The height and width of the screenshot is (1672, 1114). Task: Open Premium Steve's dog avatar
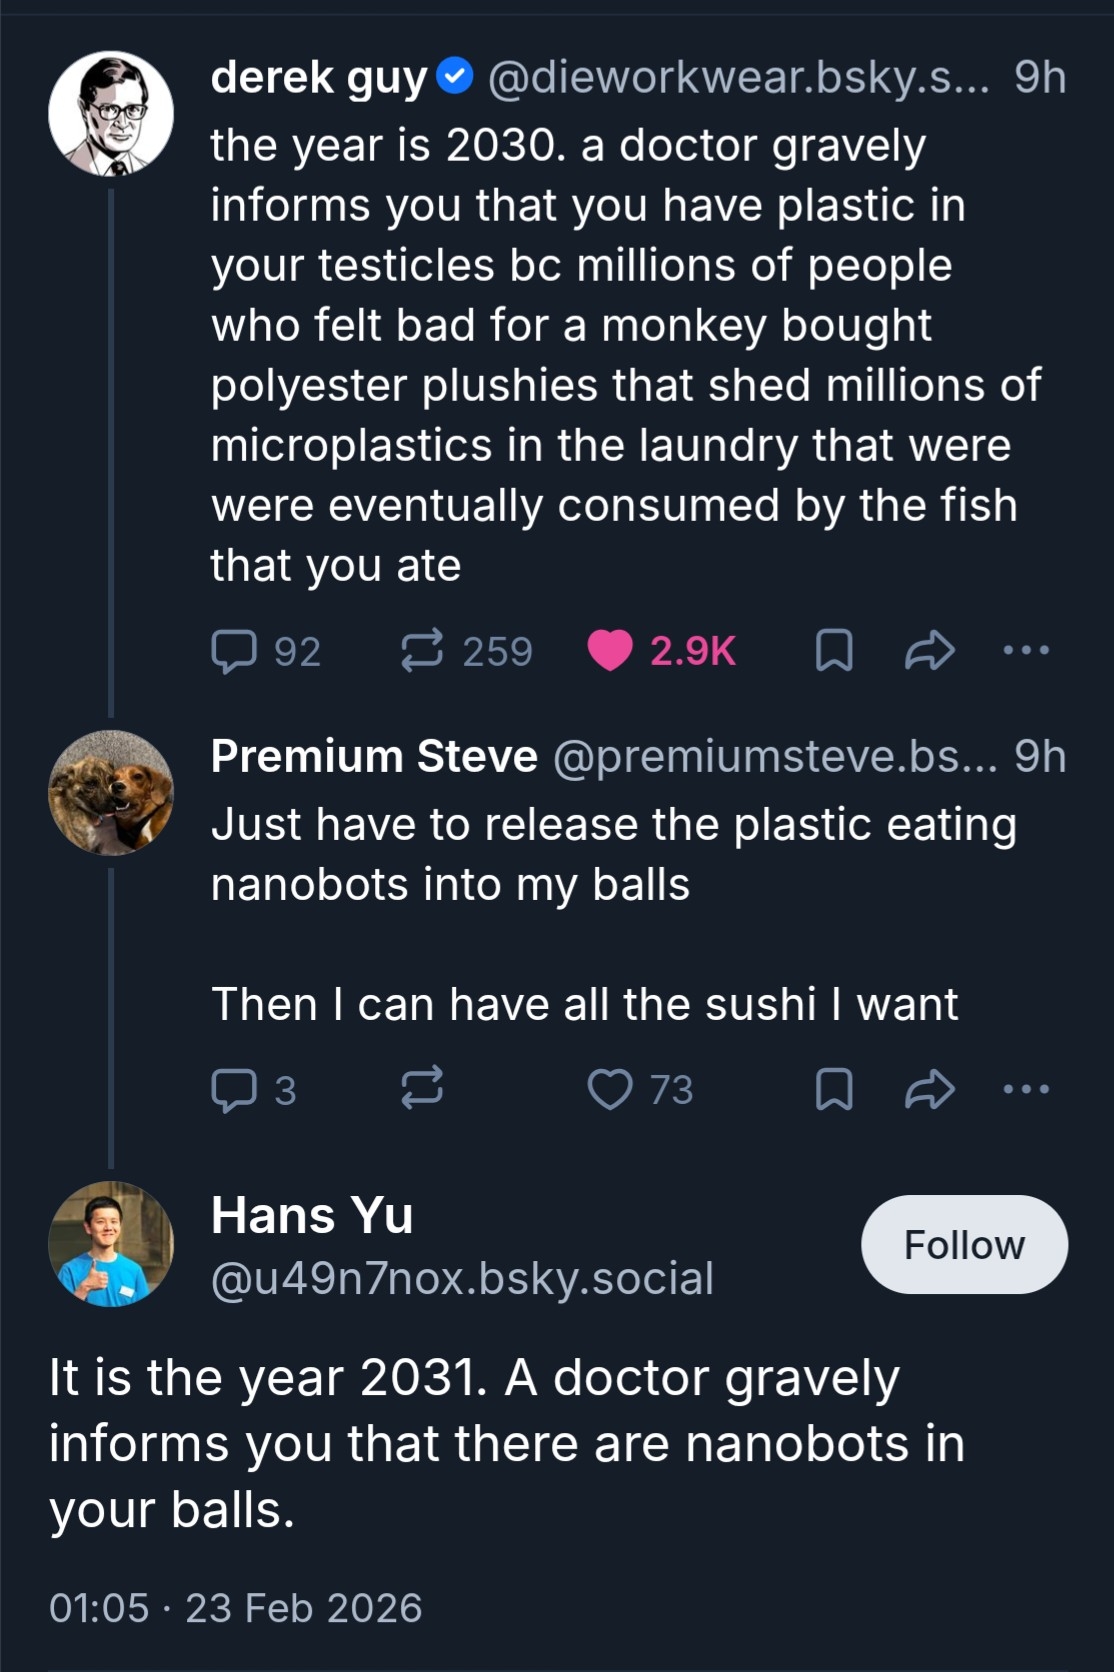pyautogui.click(x=111, y=793)
